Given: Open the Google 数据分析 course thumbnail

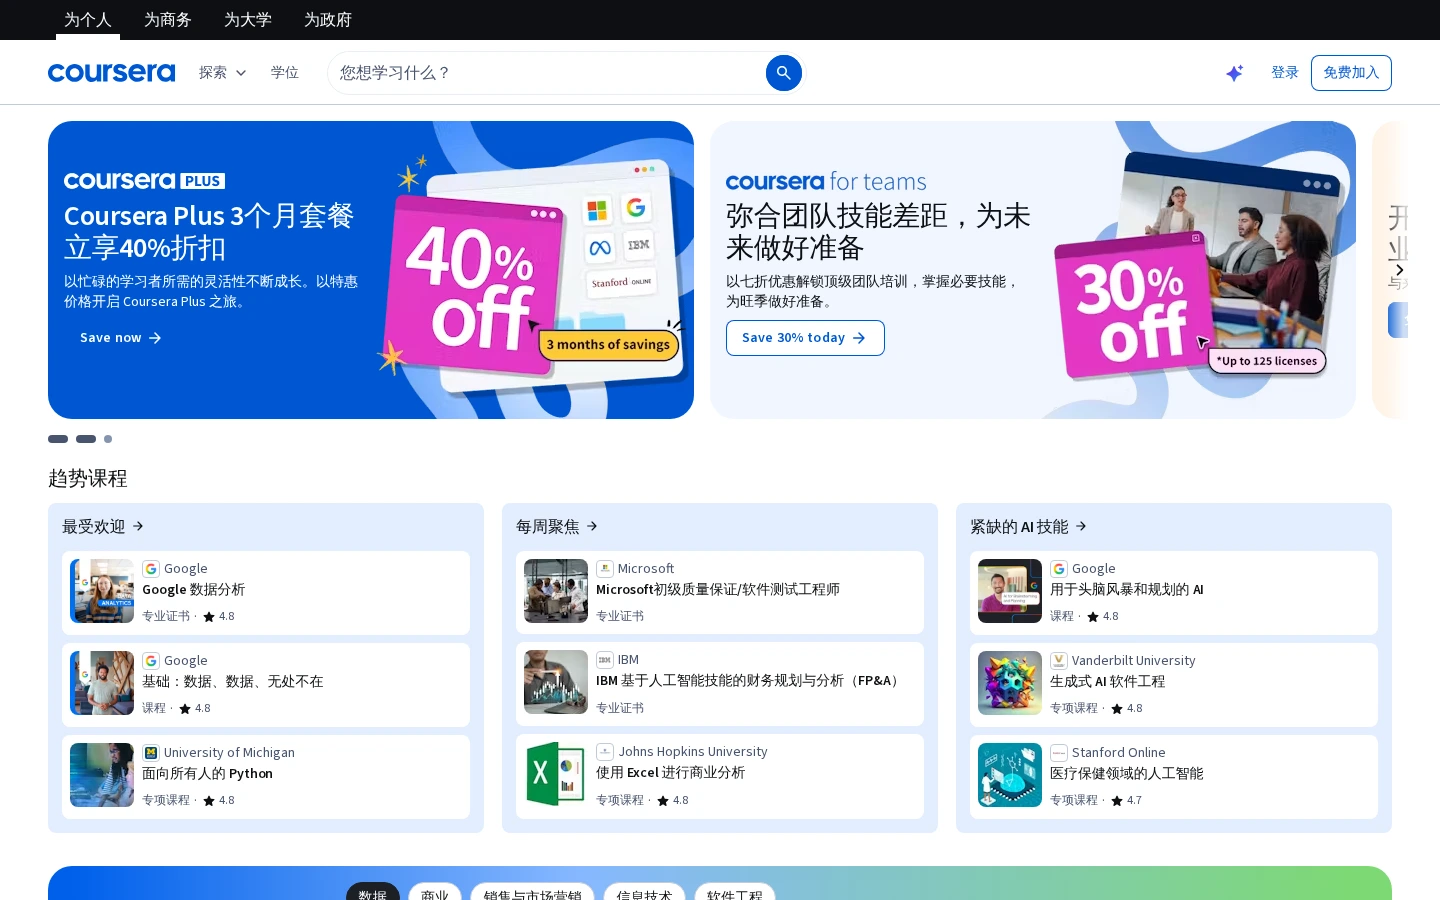Looking at the screenshot, I should 102,591.
